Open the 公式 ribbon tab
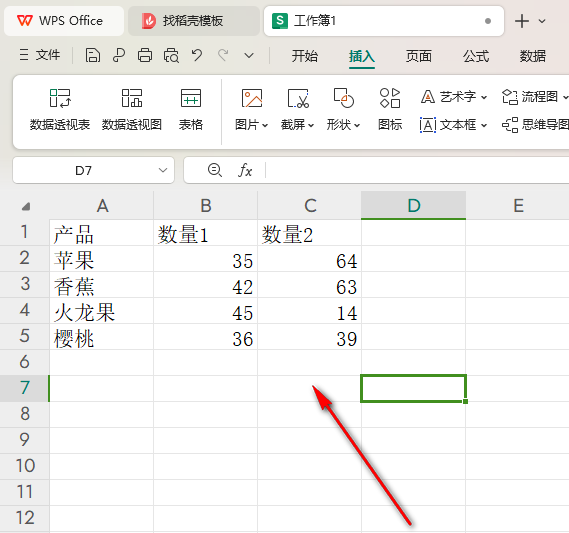Screen dimensions: 569x533 pos(476,56)
